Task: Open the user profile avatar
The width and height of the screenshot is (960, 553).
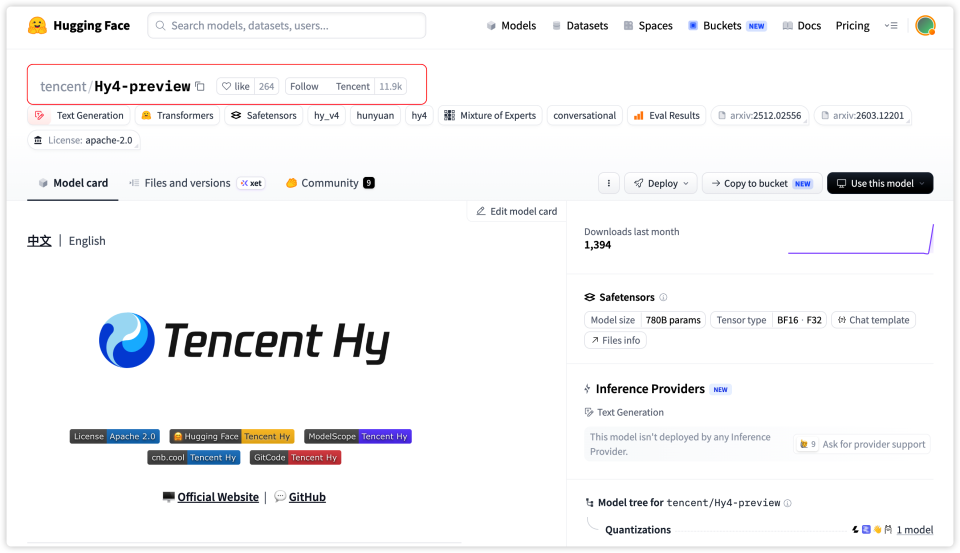Action: pyautogui.click(x=925, y=26)
